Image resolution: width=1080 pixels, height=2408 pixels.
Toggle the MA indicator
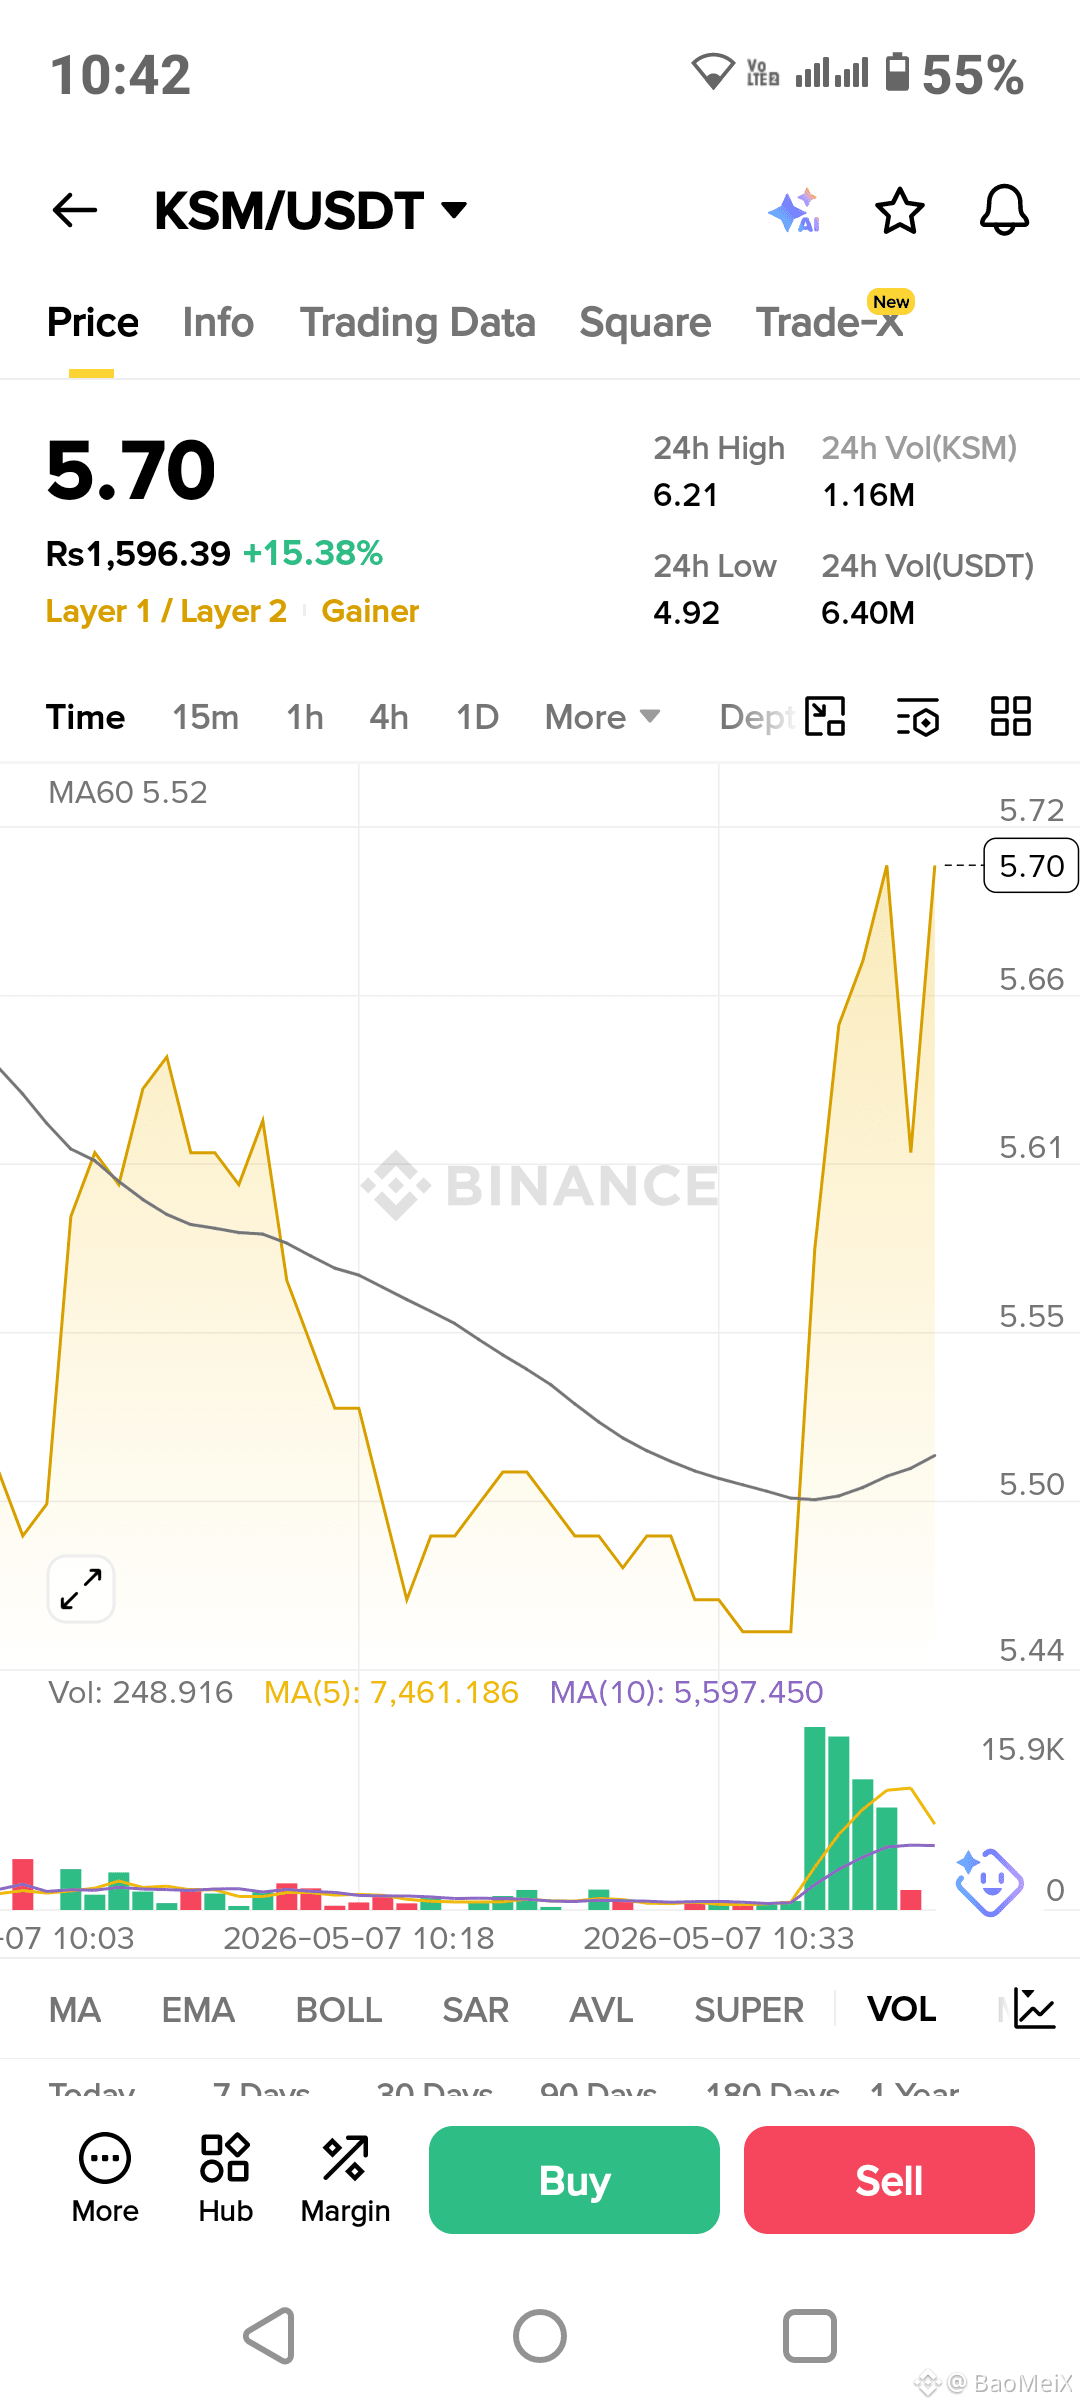[75, 2009]
